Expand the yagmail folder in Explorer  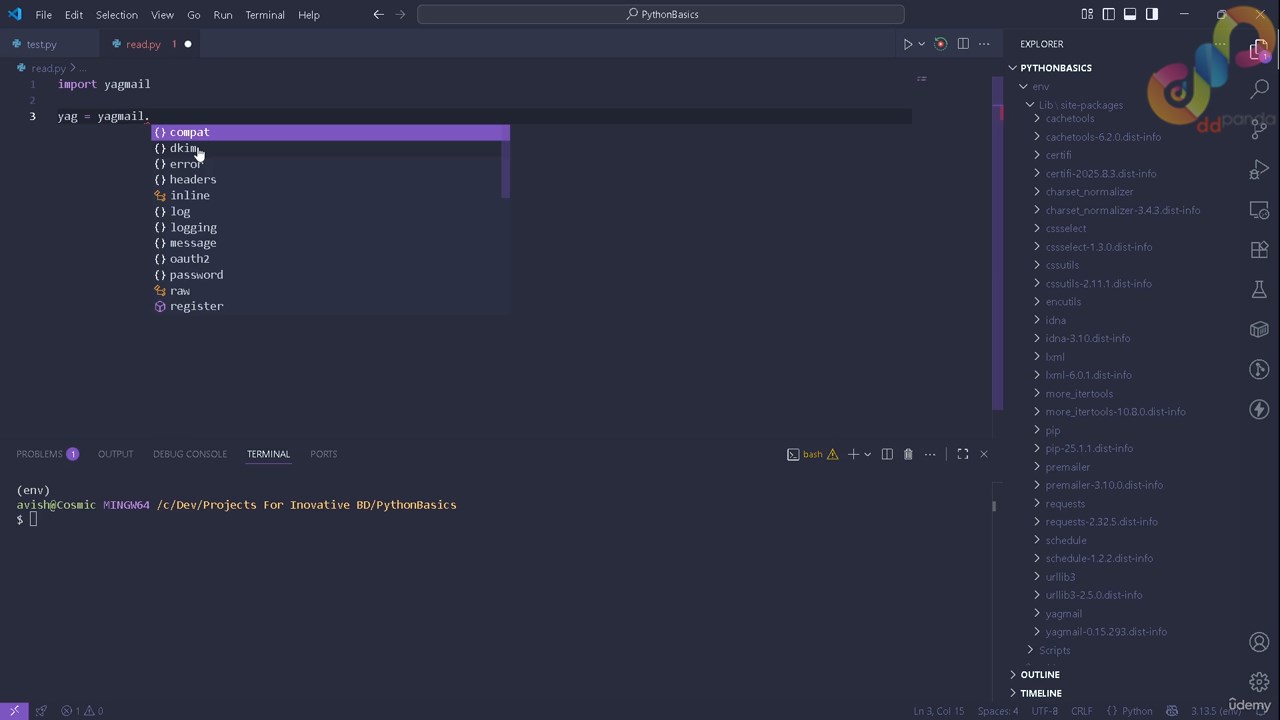coord(1063,613)
